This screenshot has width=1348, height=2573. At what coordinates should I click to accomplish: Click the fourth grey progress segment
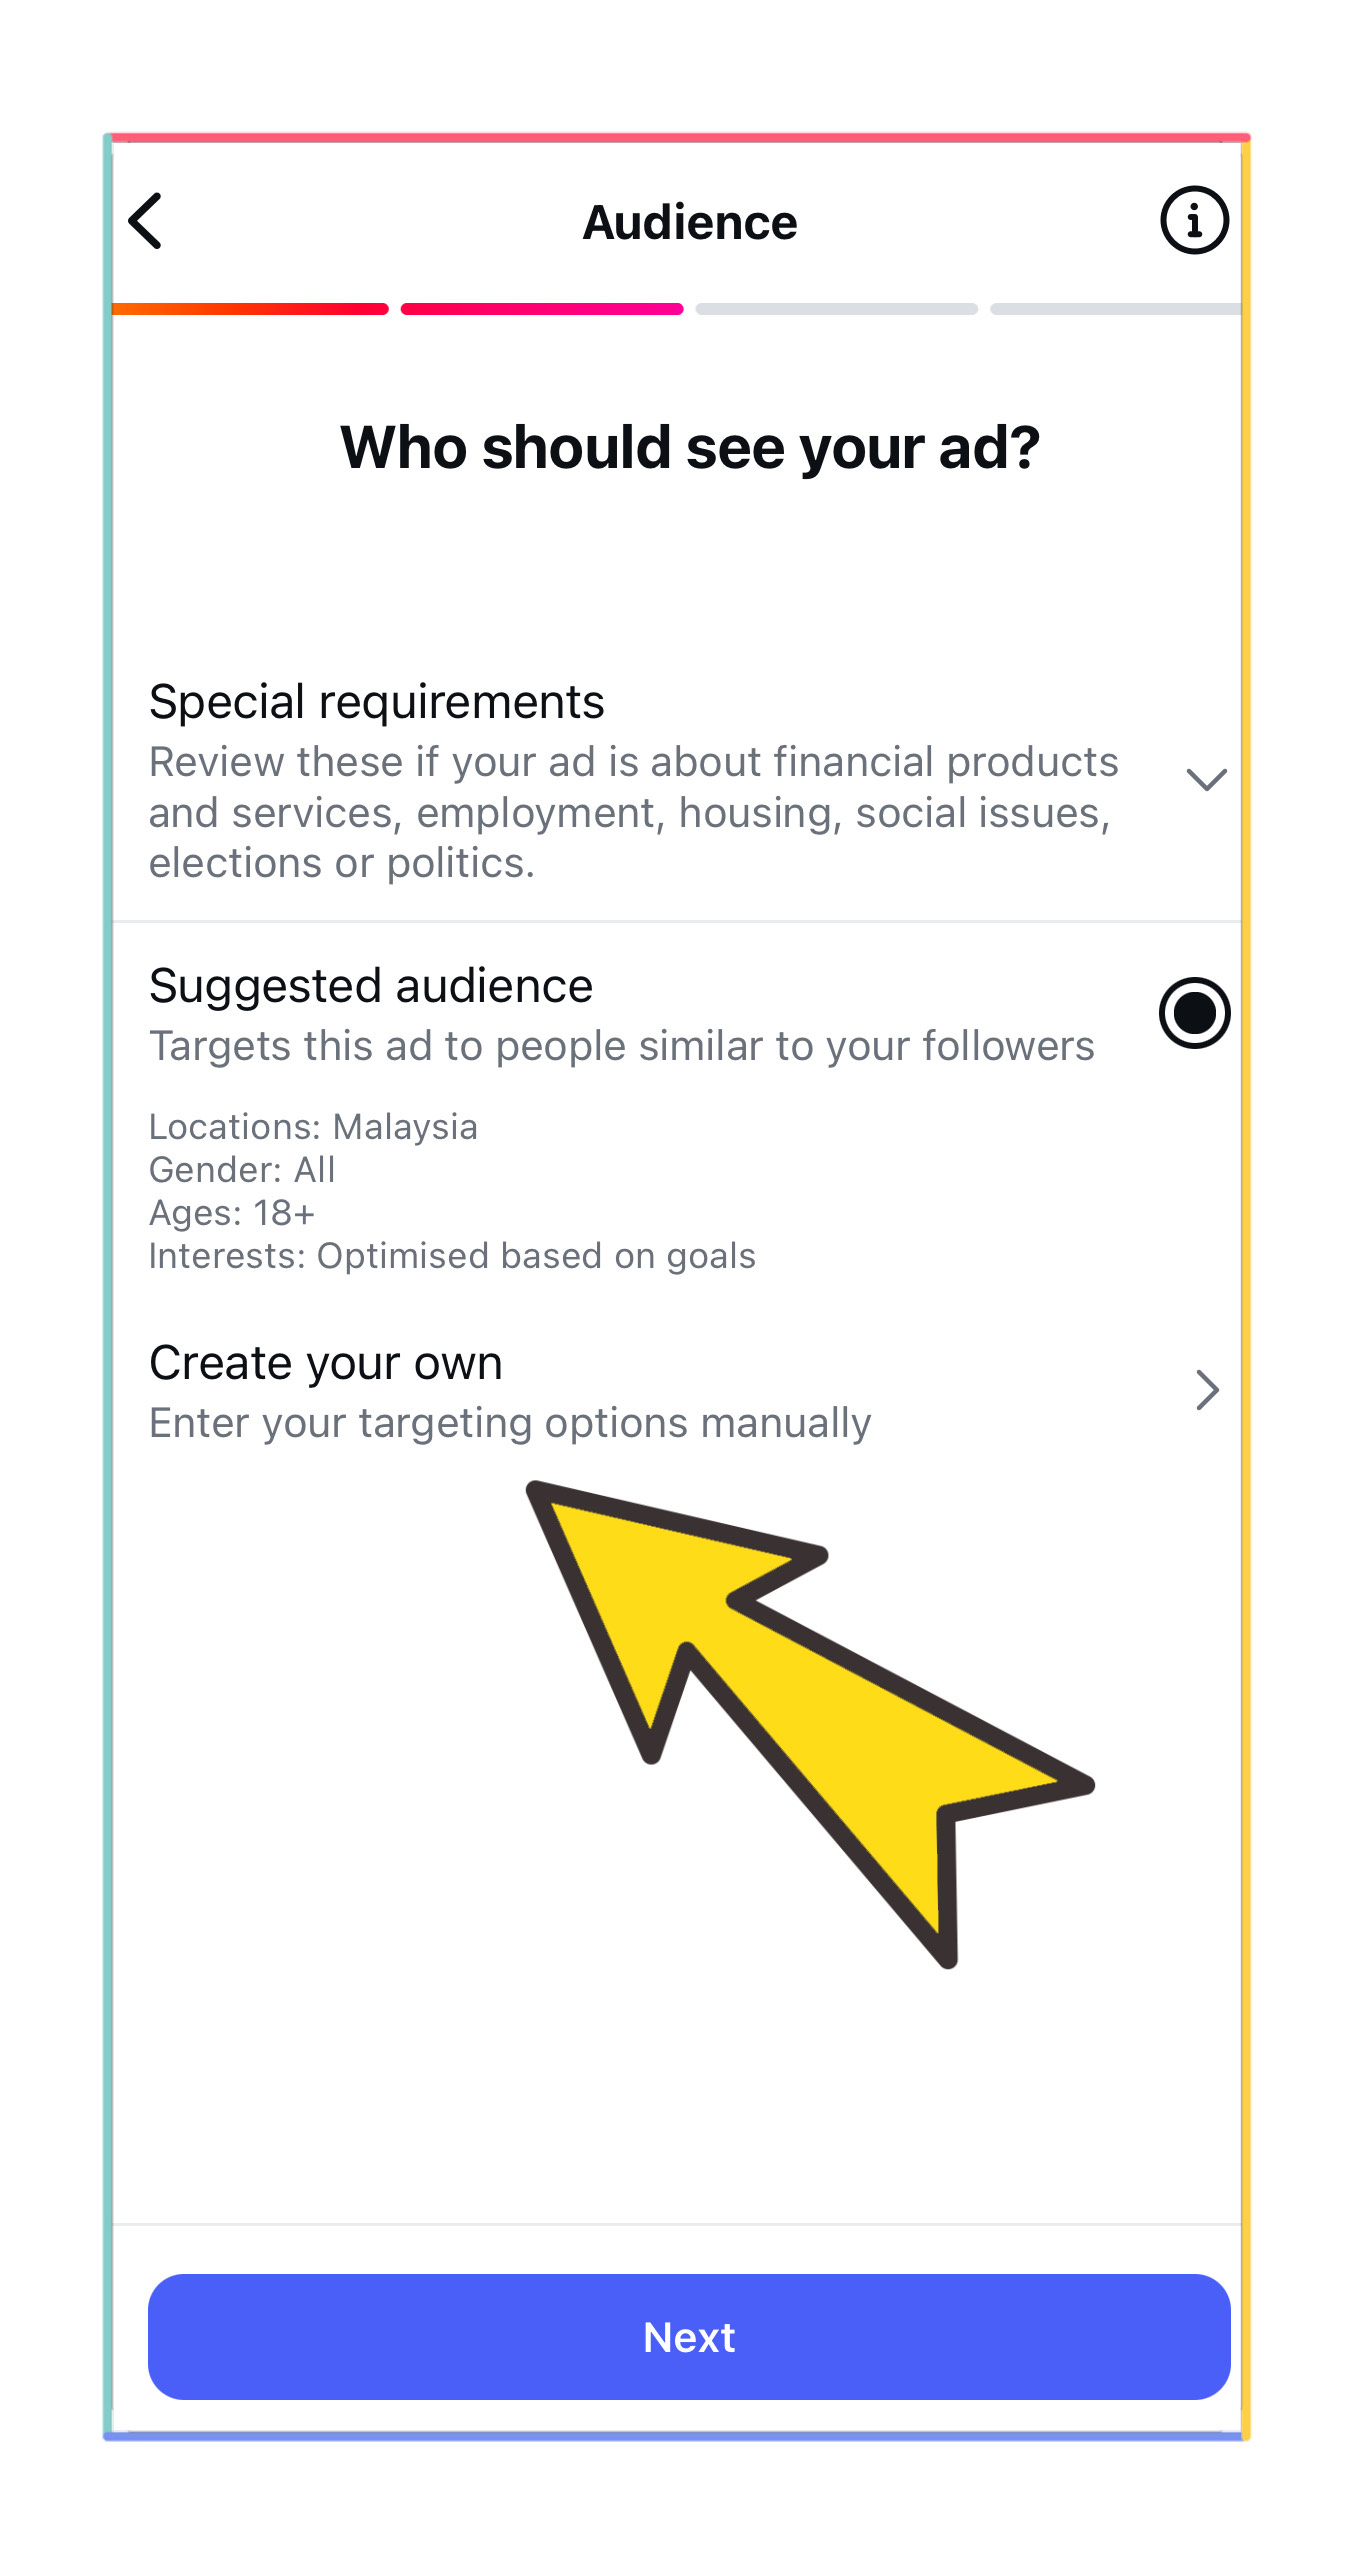[x=1116, y=309]
